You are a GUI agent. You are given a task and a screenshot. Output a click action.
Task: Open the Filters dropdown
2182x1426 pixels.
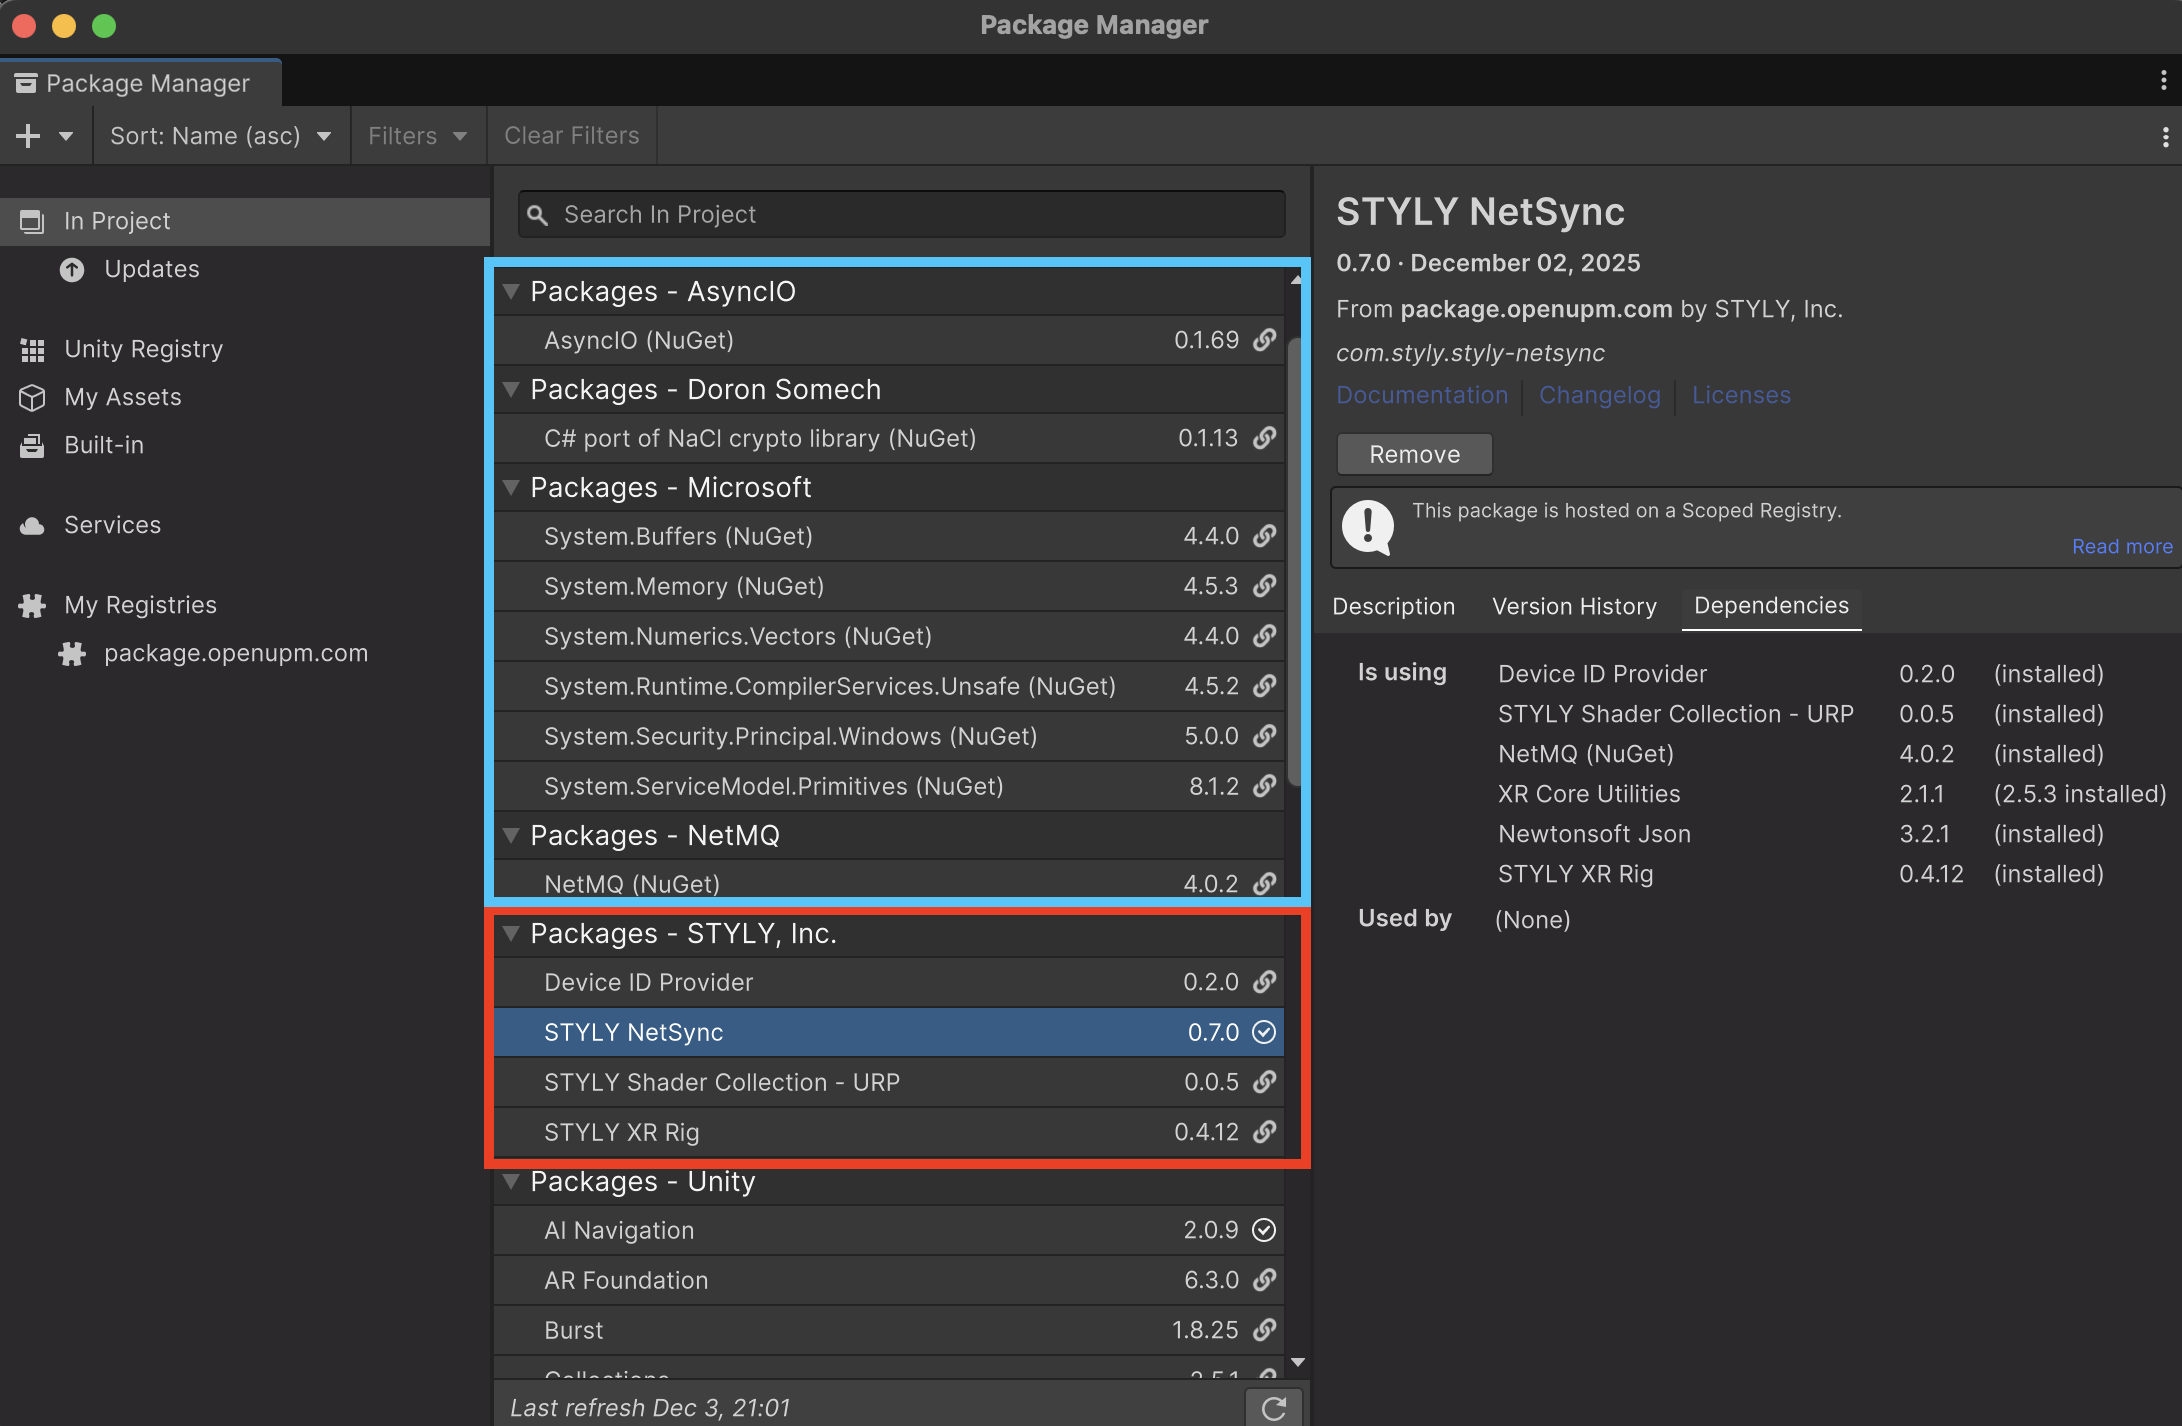(x=417, y=136)
